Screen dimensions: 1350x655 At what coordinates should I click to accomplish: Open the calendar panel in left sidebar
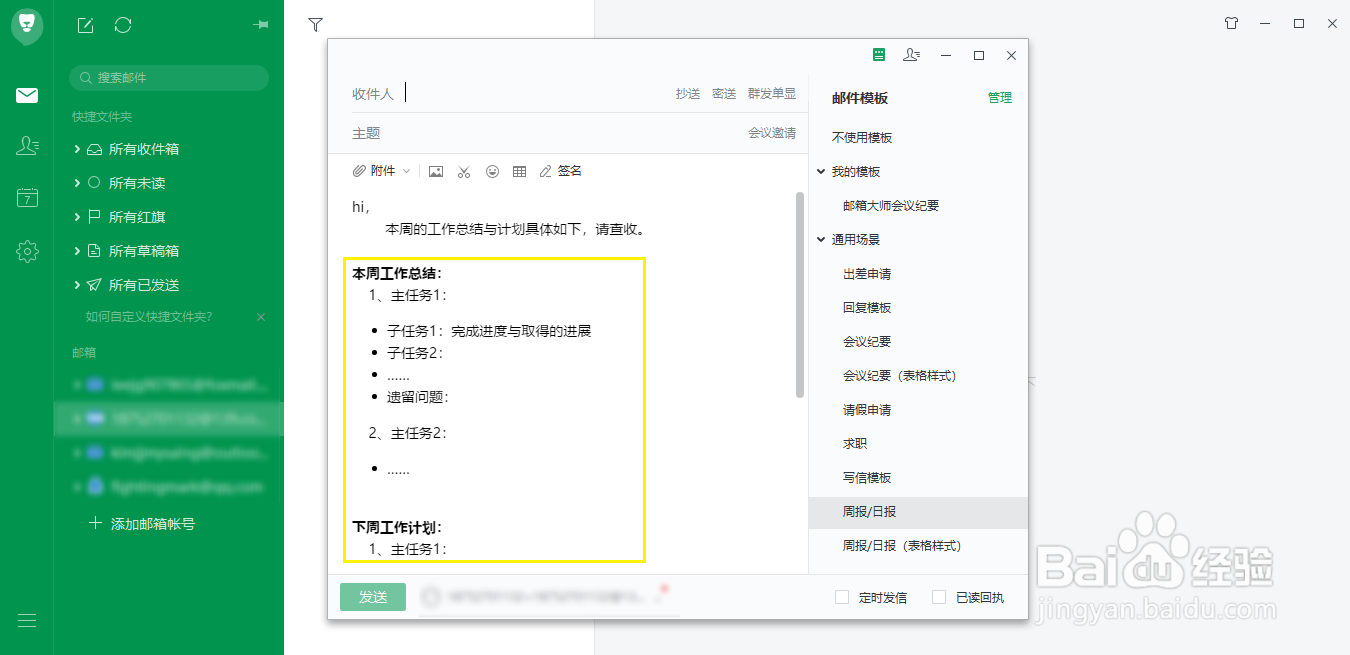(x=27, y=197)
